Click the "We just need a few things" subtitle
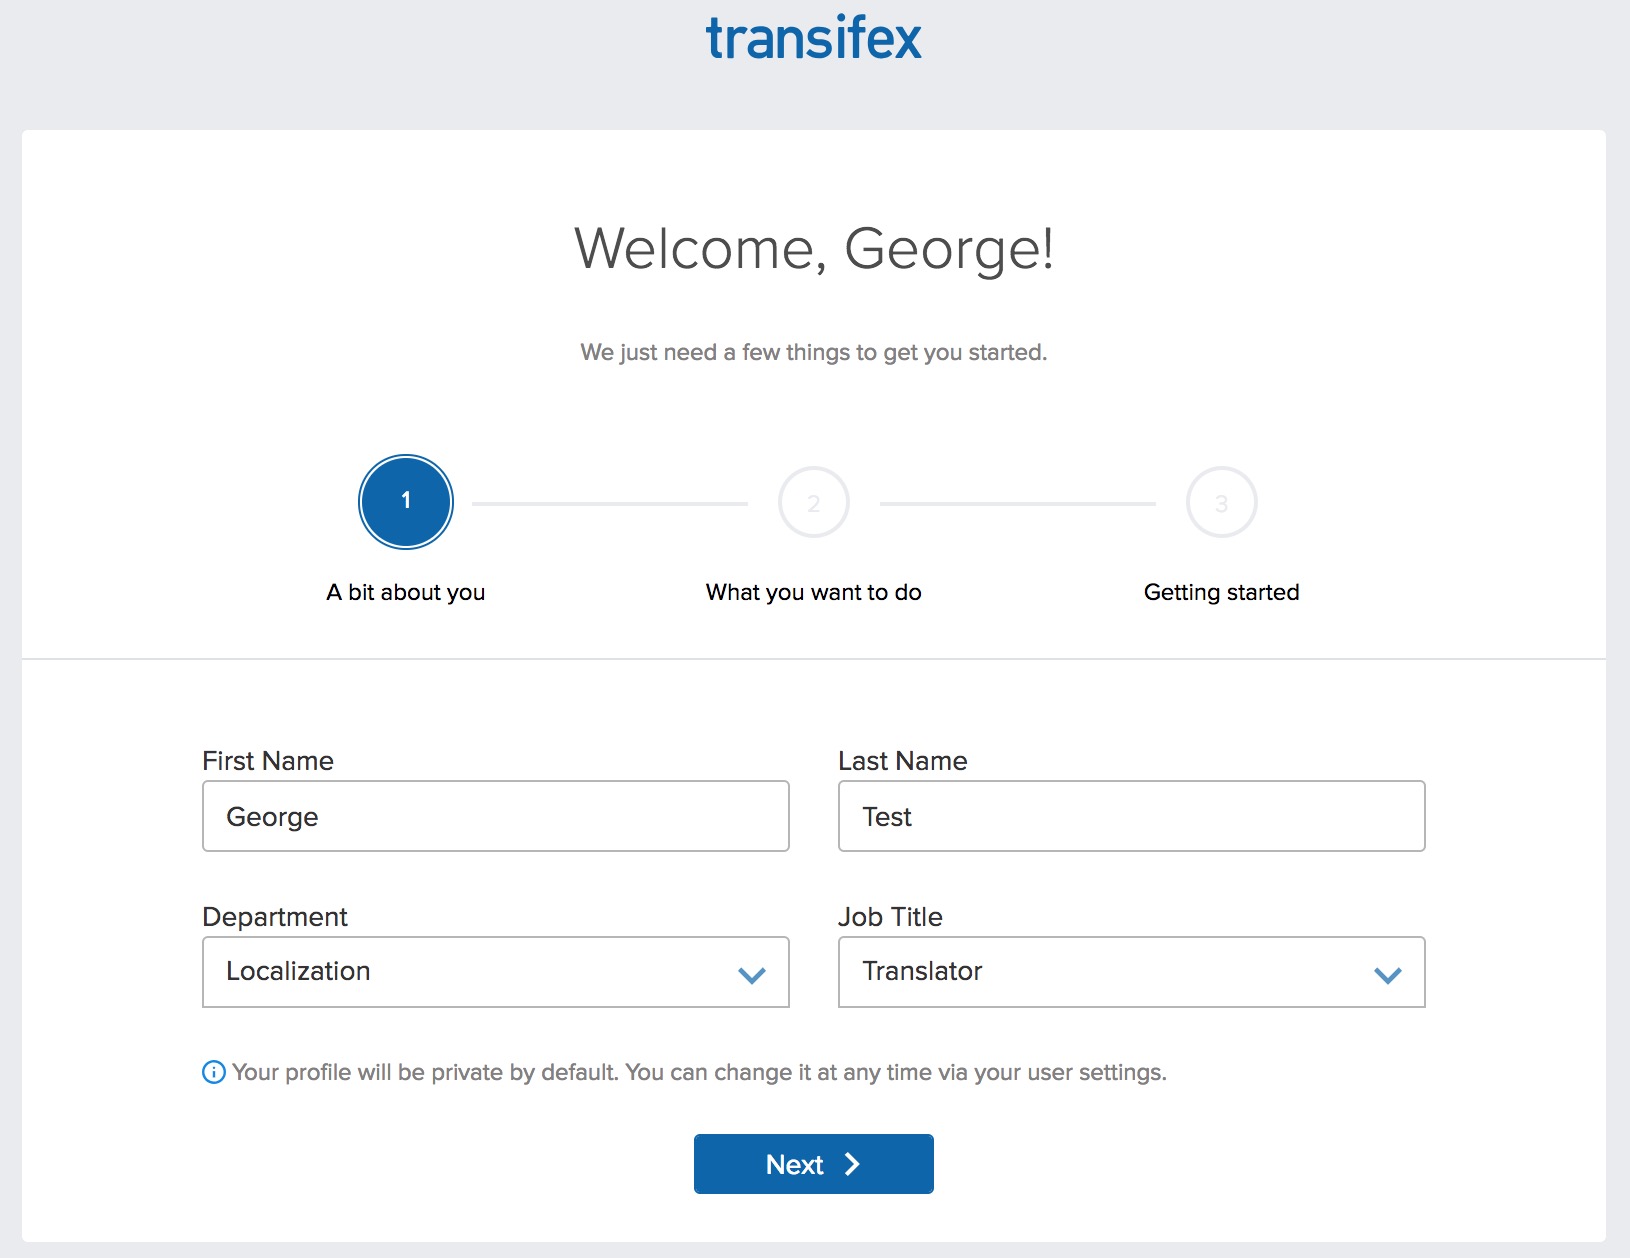This screenshot has width=1630, height=1258. point(814,352)
